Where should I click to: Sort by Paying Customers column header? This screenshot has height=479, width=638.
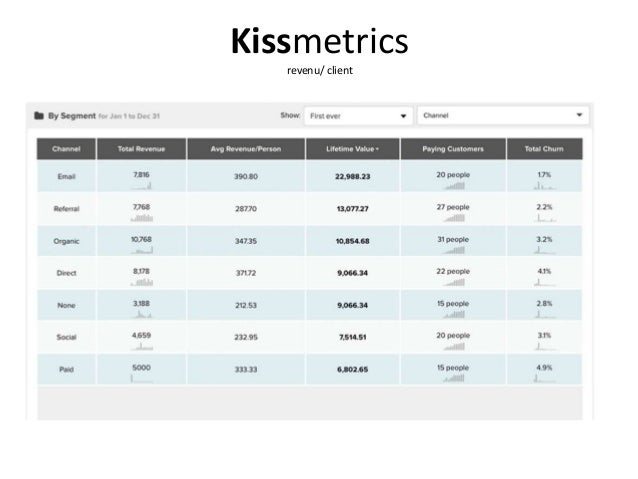coord(453,149)
